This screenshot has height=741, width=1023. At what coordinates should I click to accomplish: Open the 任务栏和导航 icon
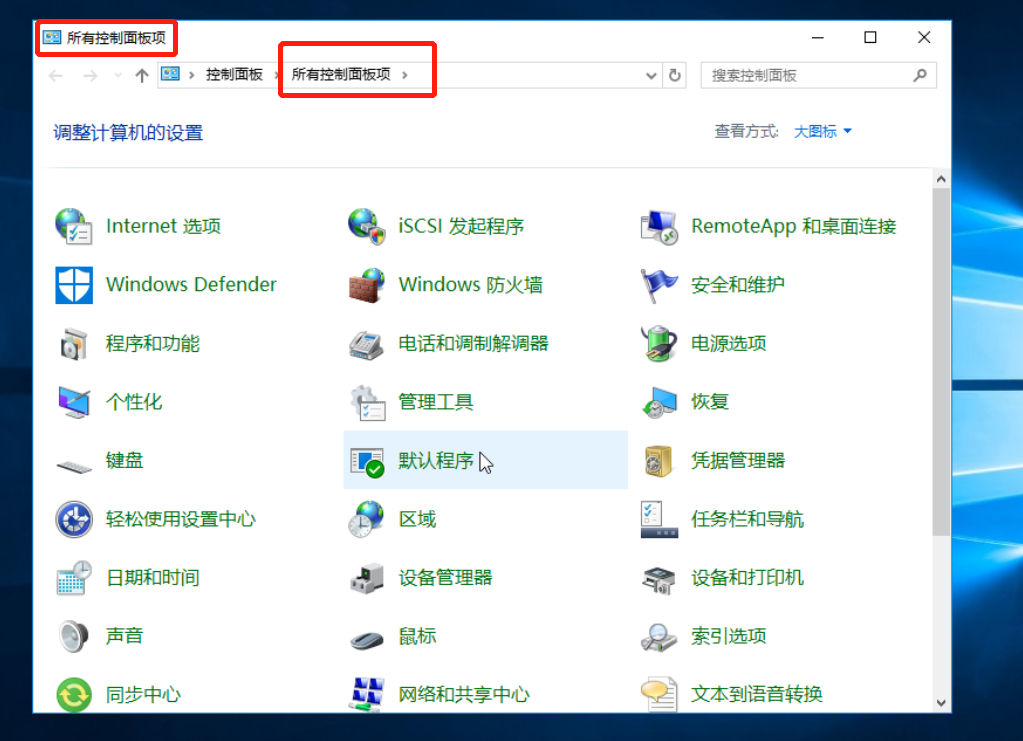659,519
